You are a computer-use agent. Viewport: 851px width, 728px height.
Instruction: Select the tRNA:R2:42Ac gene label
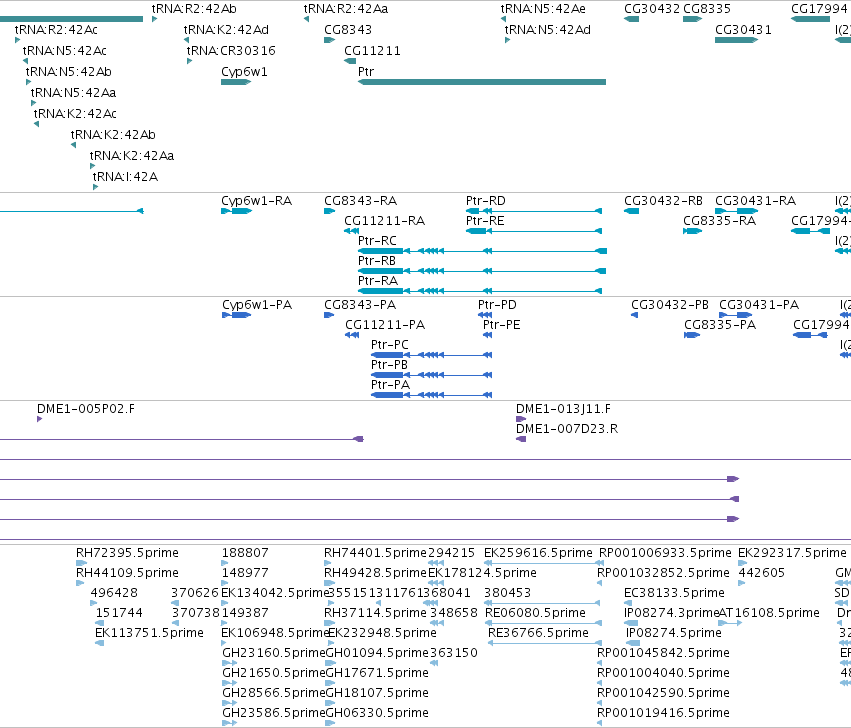56,30
